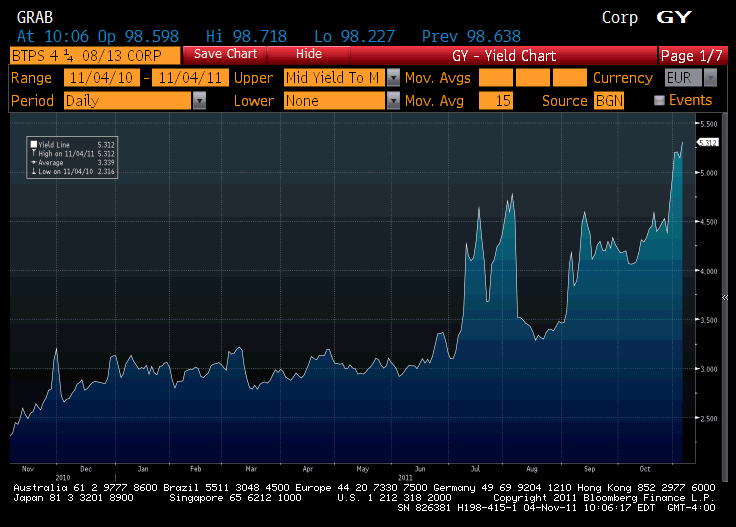
Task: Open the Currency EUR dropdown arrow
Action: [x=711, y=77]
